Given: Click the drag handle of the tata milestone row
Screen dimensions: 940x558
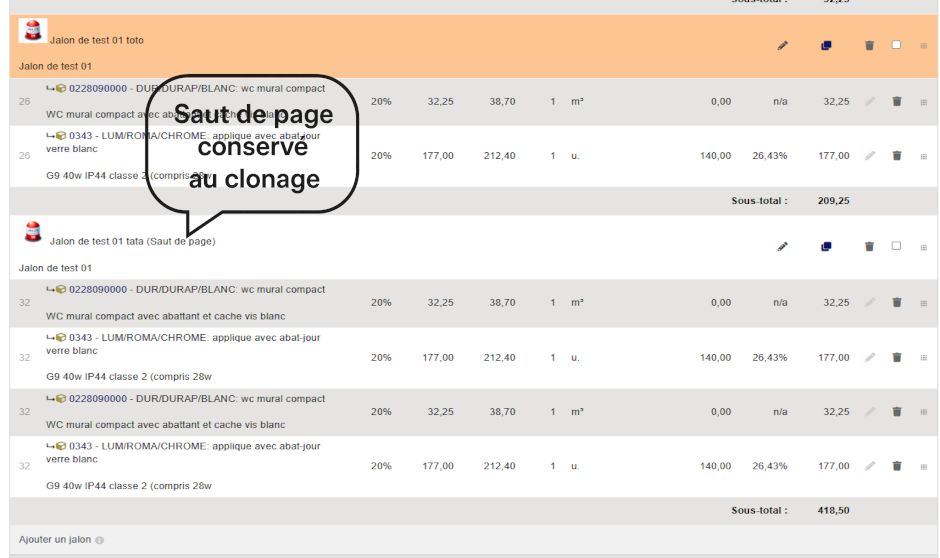Looking at the screenshot, I should pos(923,247).
